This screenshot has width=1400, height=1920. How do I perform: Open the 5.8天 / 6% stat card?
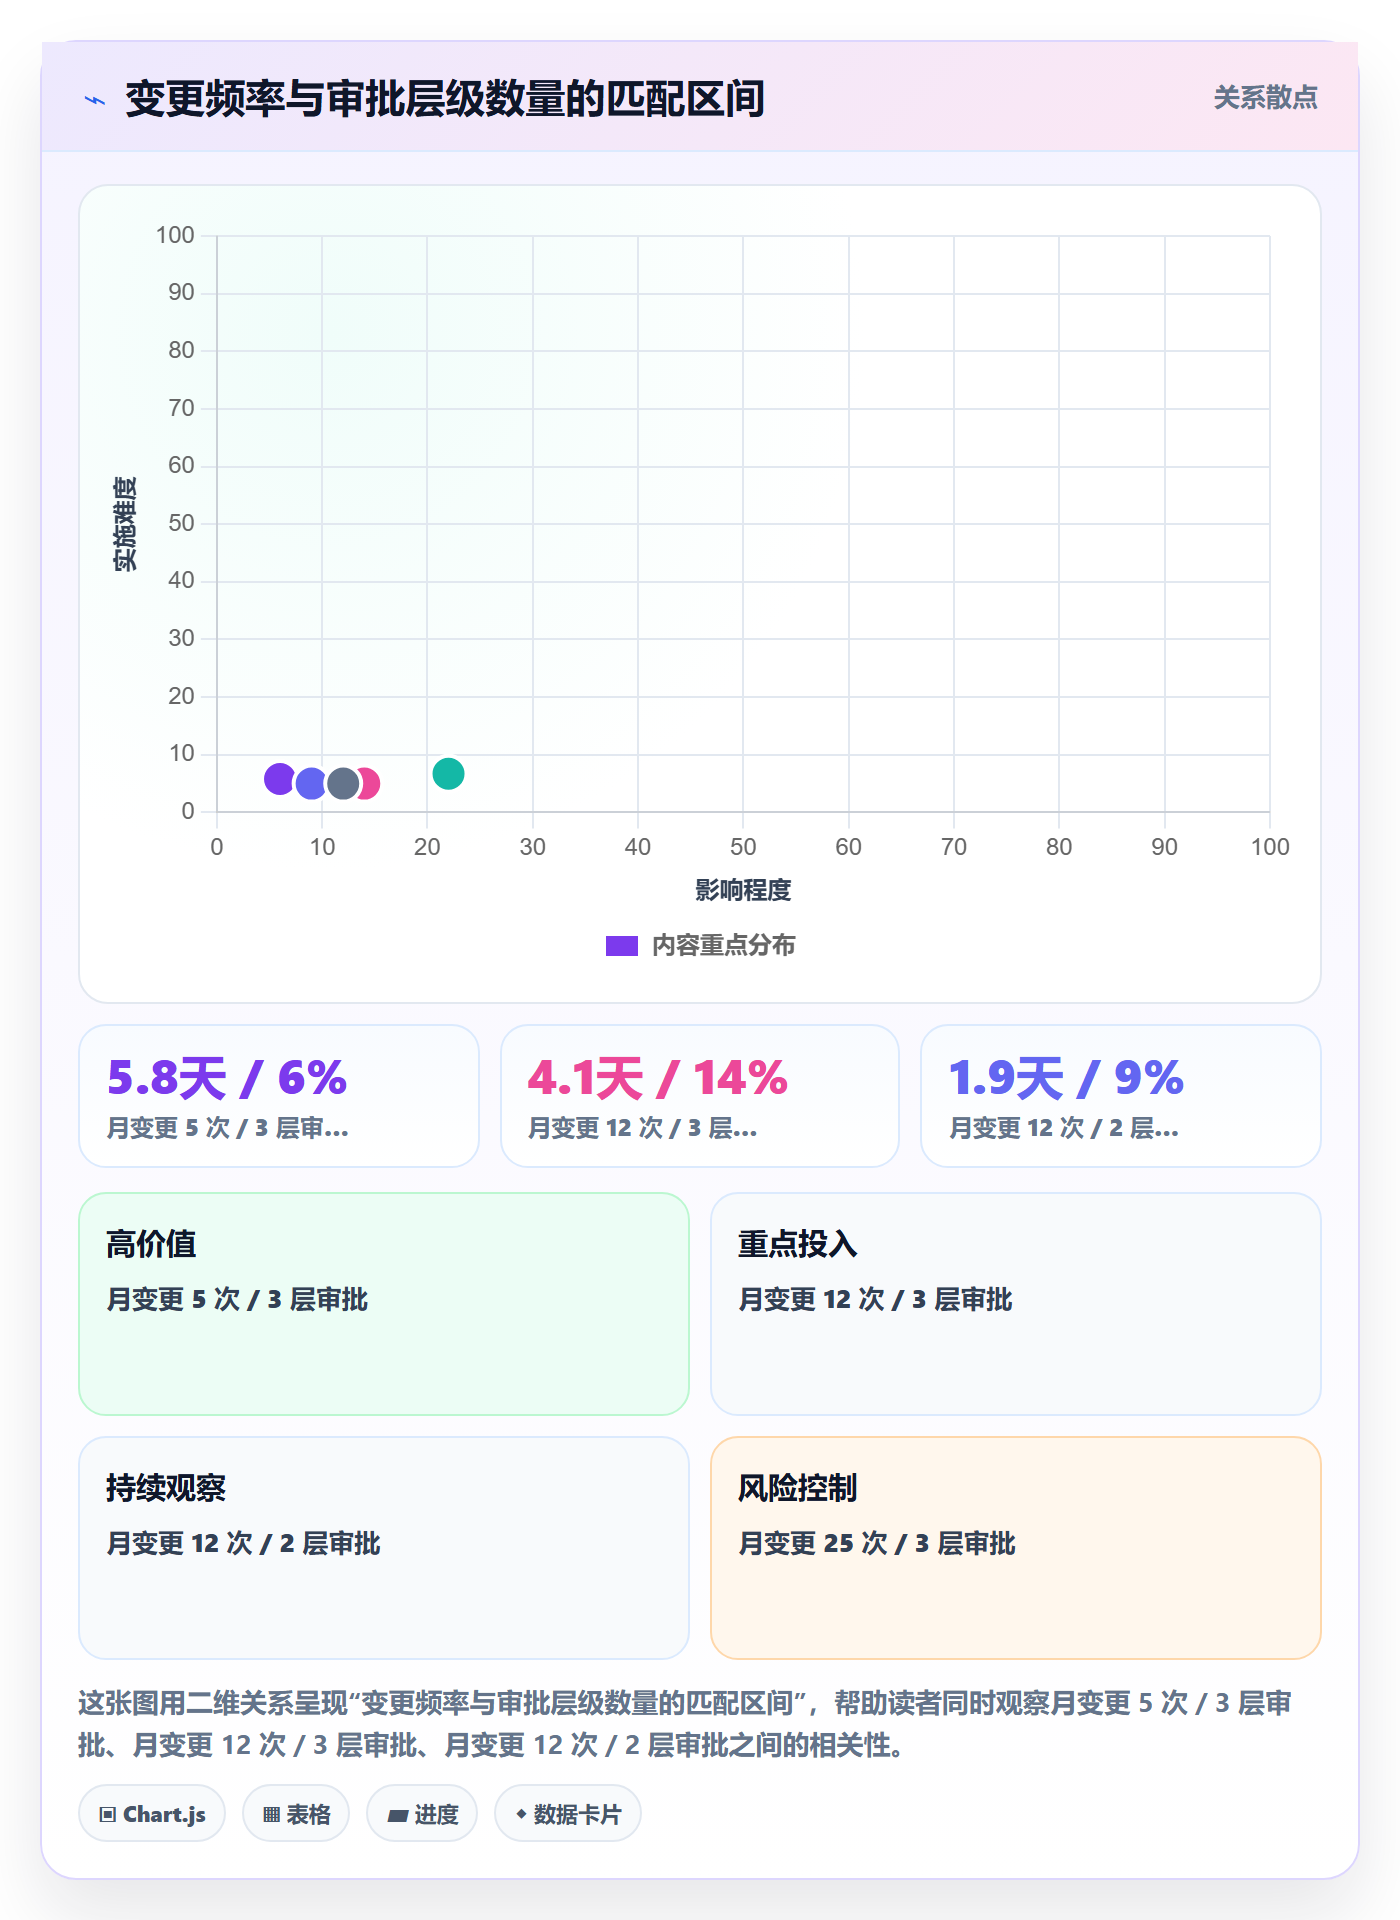click(x=279, y=1096)
